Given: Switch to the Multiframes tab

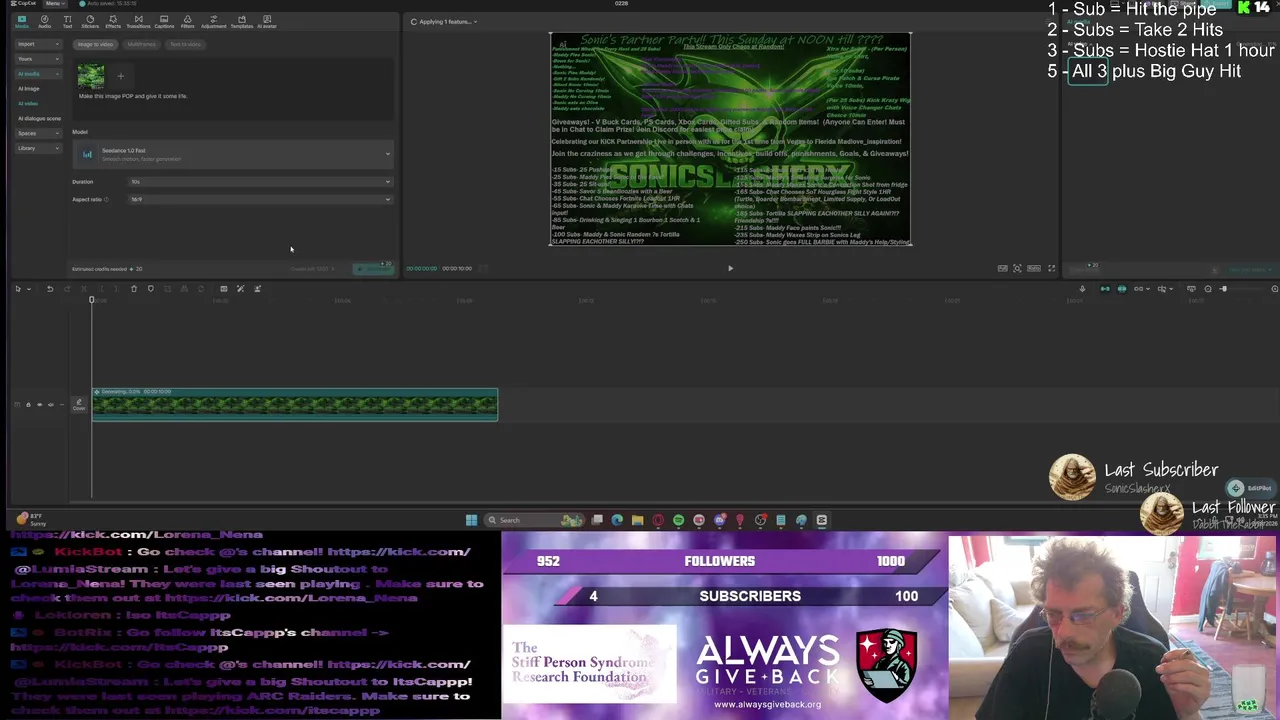Looking at the screenshot, I should tap(141, 44).
